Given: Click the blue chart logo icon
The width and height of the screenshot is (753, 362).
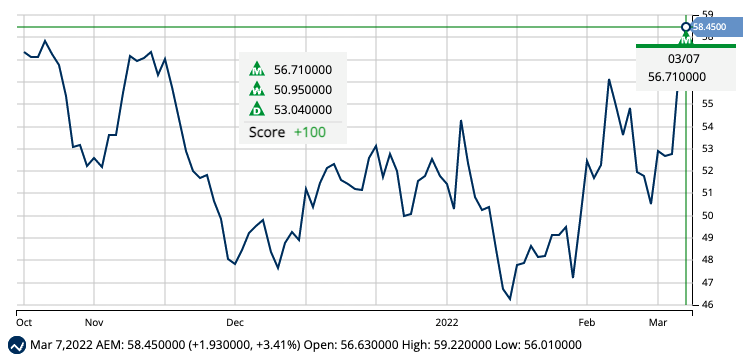Looking at the screenshot, I should click(x=17, y=345).
